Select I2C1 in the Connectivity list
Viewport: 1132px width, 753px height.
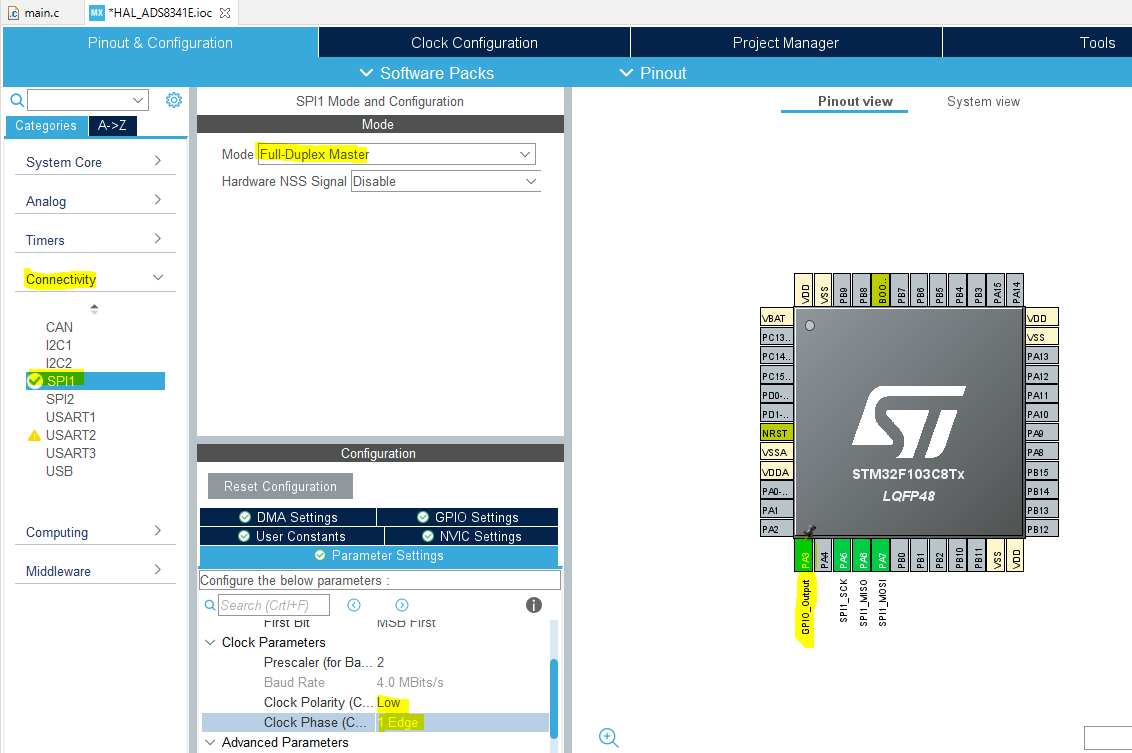(58, 345)
